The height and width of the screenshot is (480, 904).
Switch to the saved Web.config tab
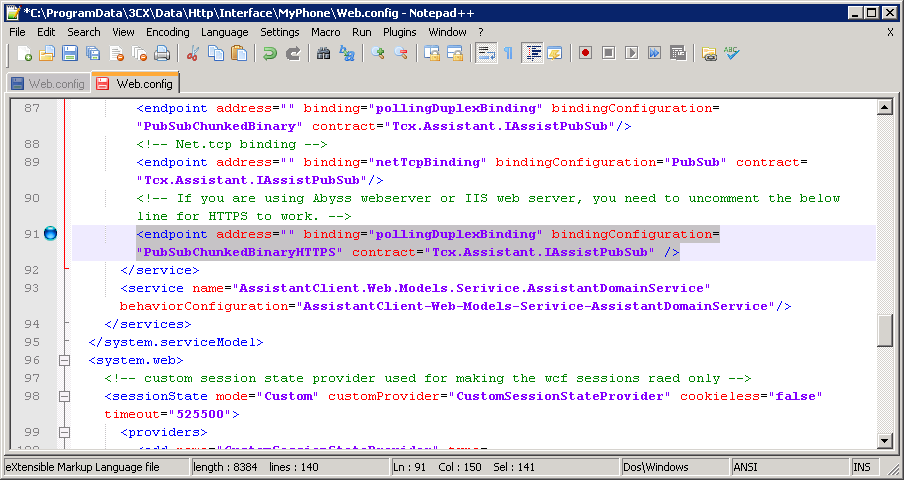pos(50,84)
